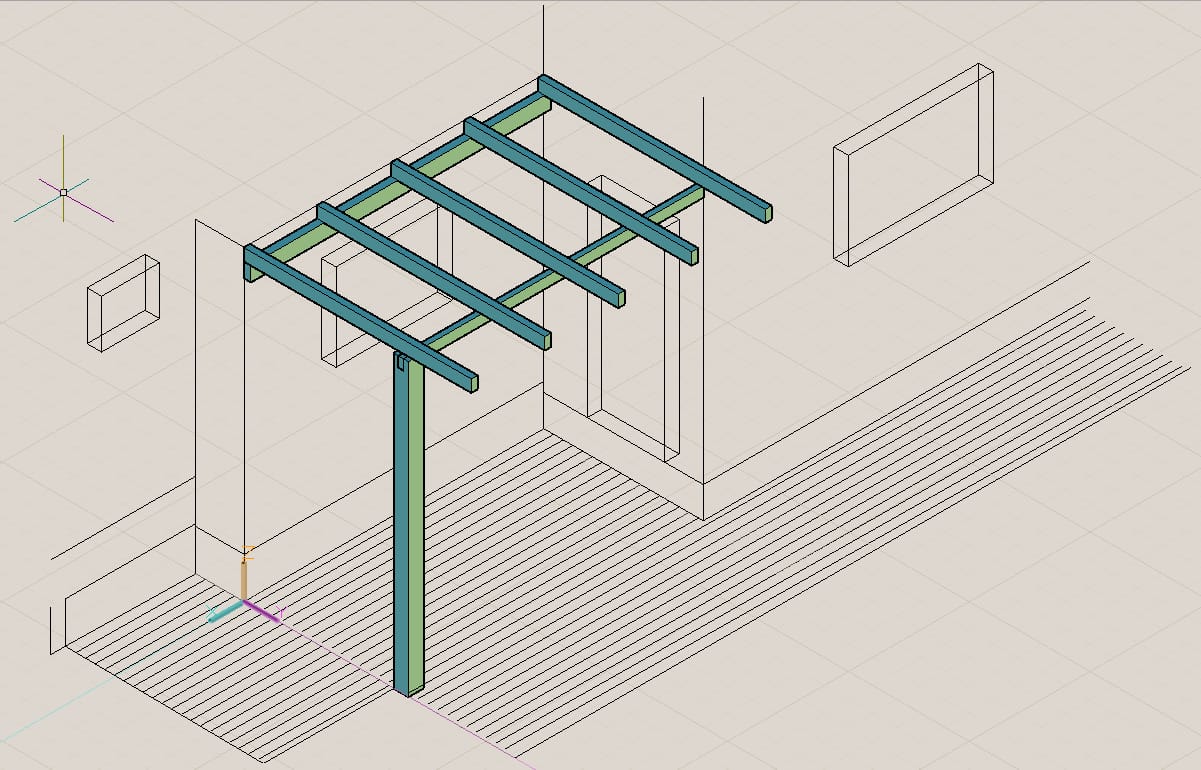The image size is (1201, 770).
Task: Select the orange Z axis of the UCS icon
Action: 245,578
